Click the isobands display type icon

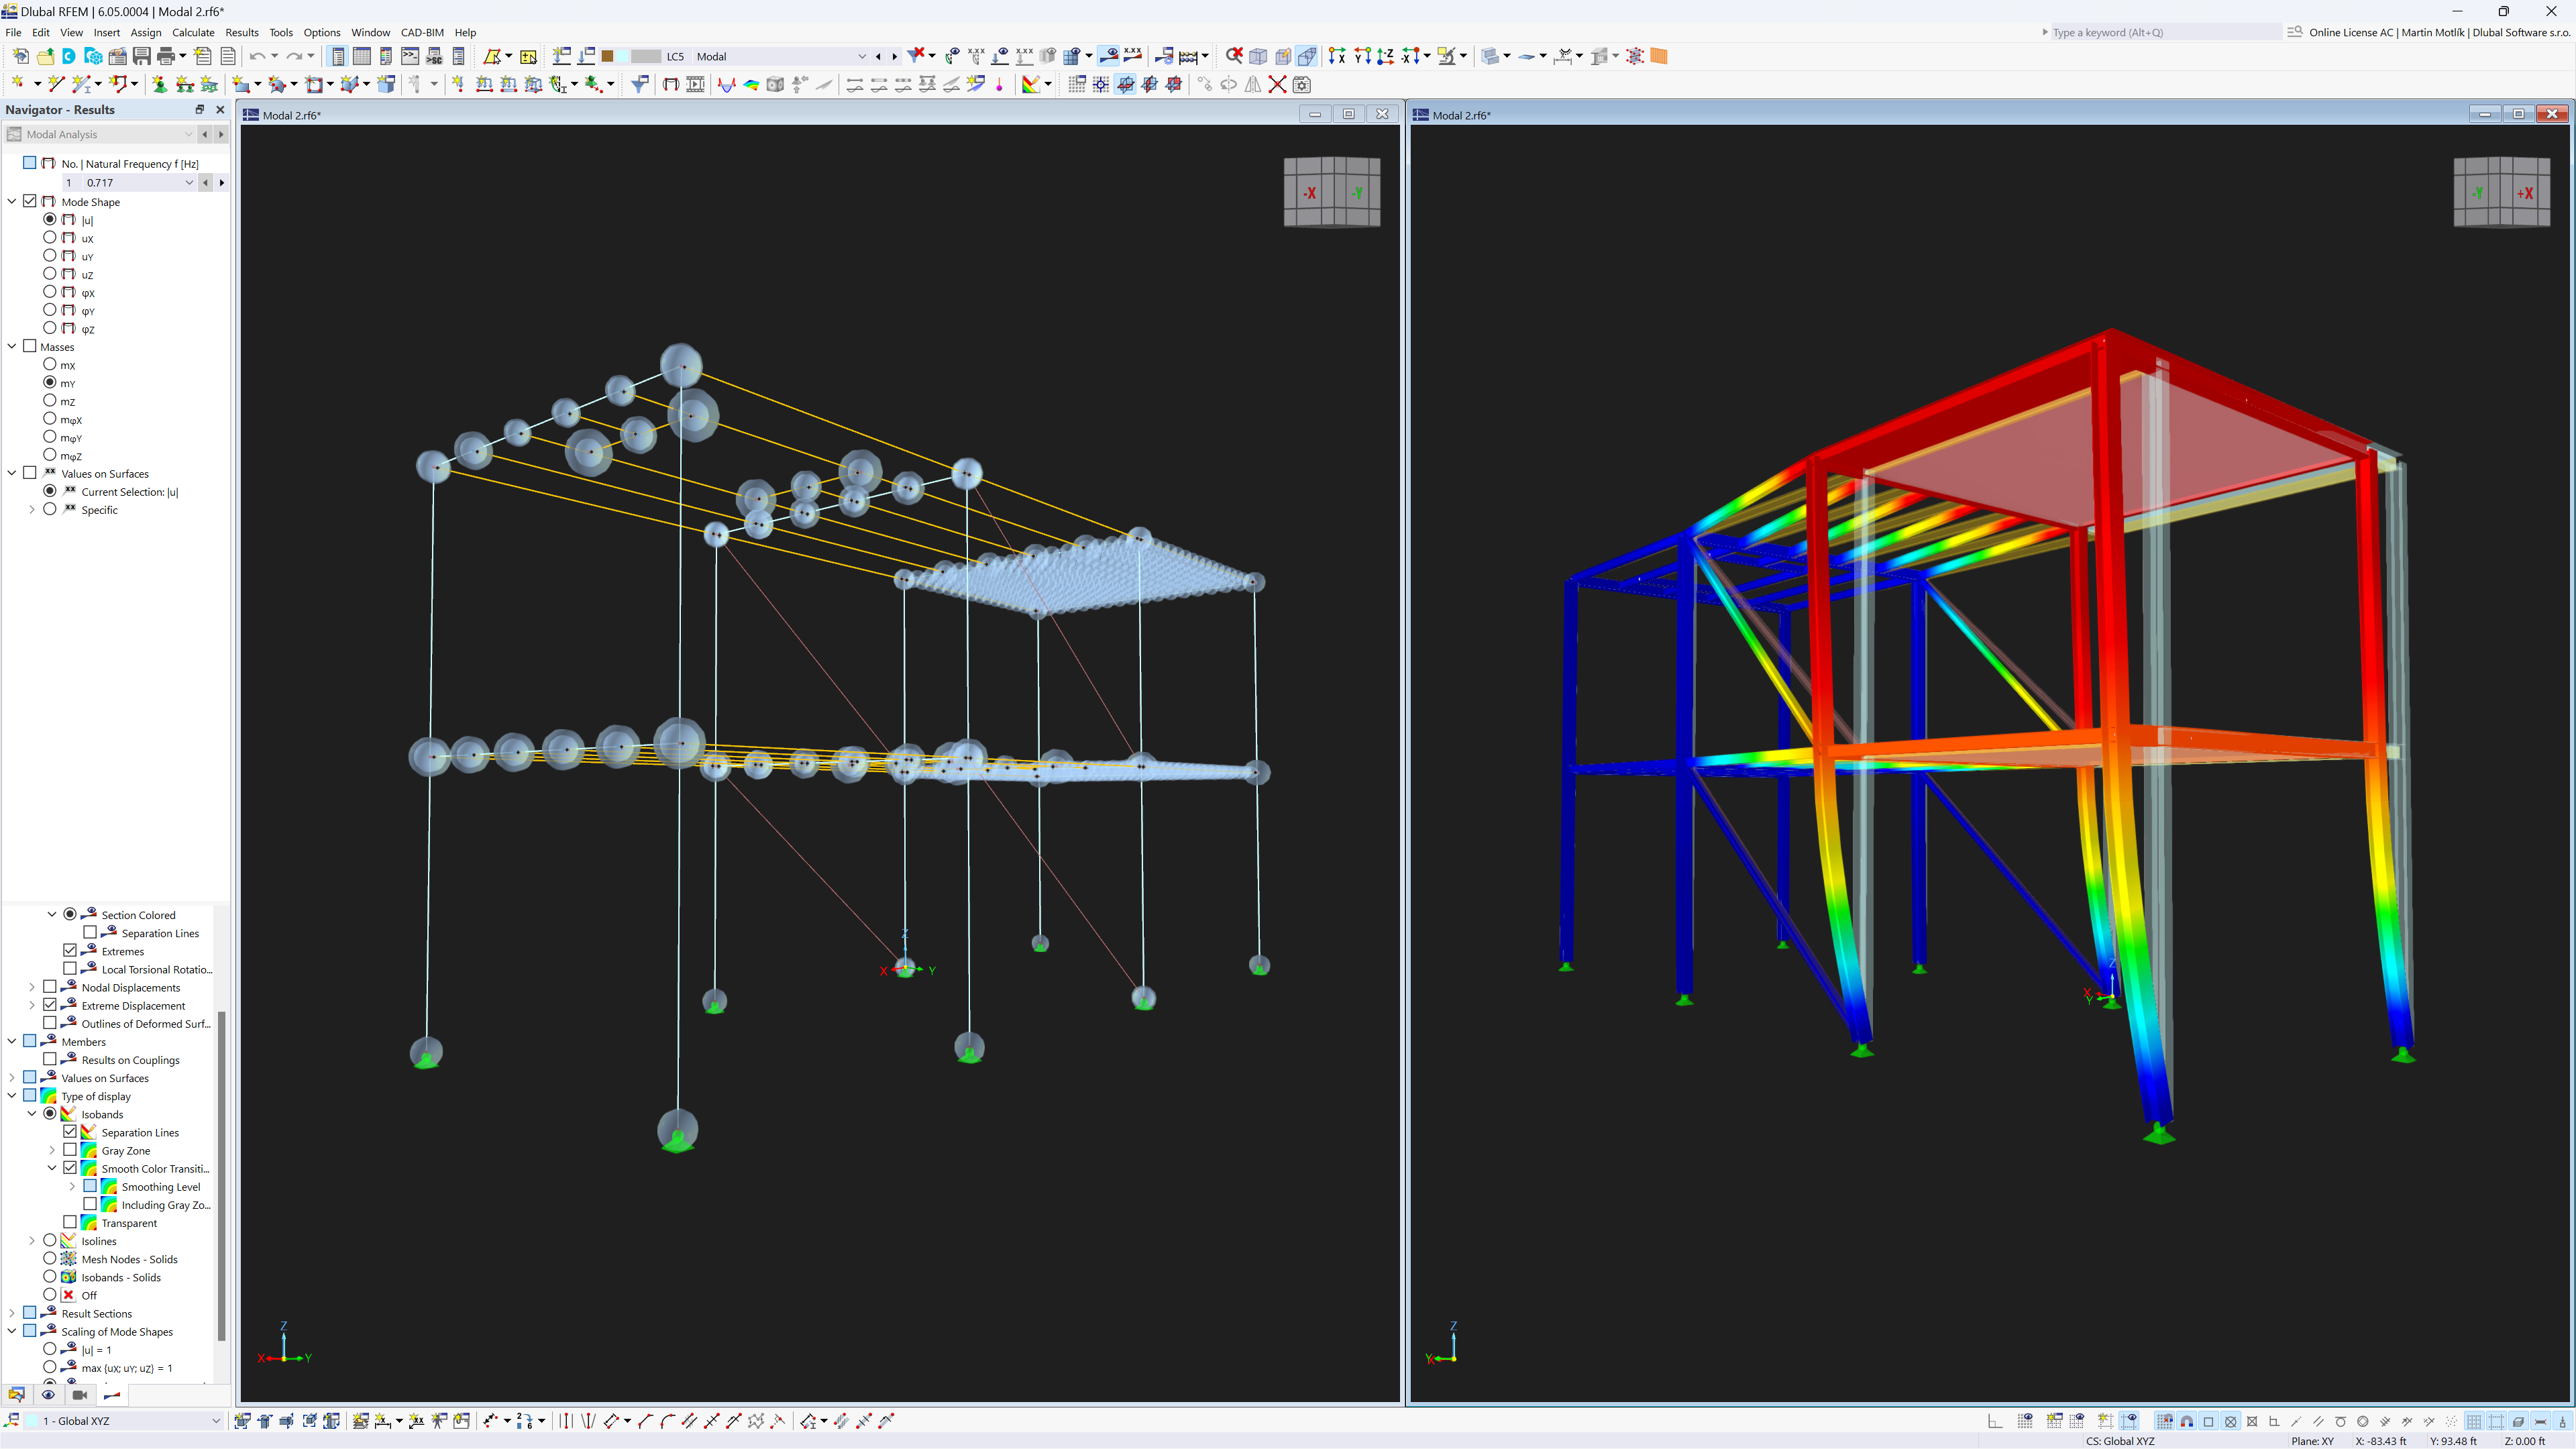coord(67,1113)
